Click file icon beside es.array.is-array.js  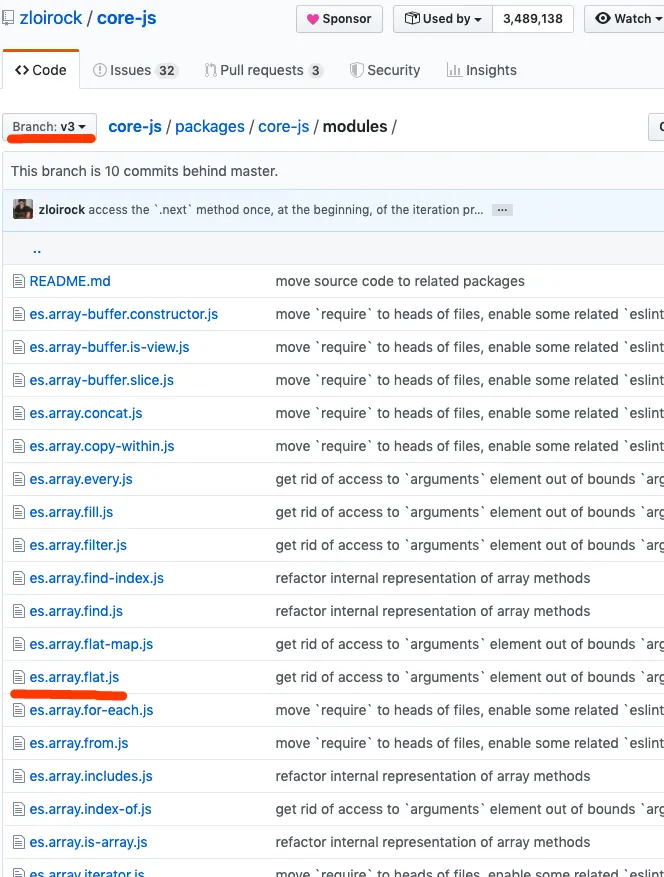pyautogui.click(x=19, y=842)
